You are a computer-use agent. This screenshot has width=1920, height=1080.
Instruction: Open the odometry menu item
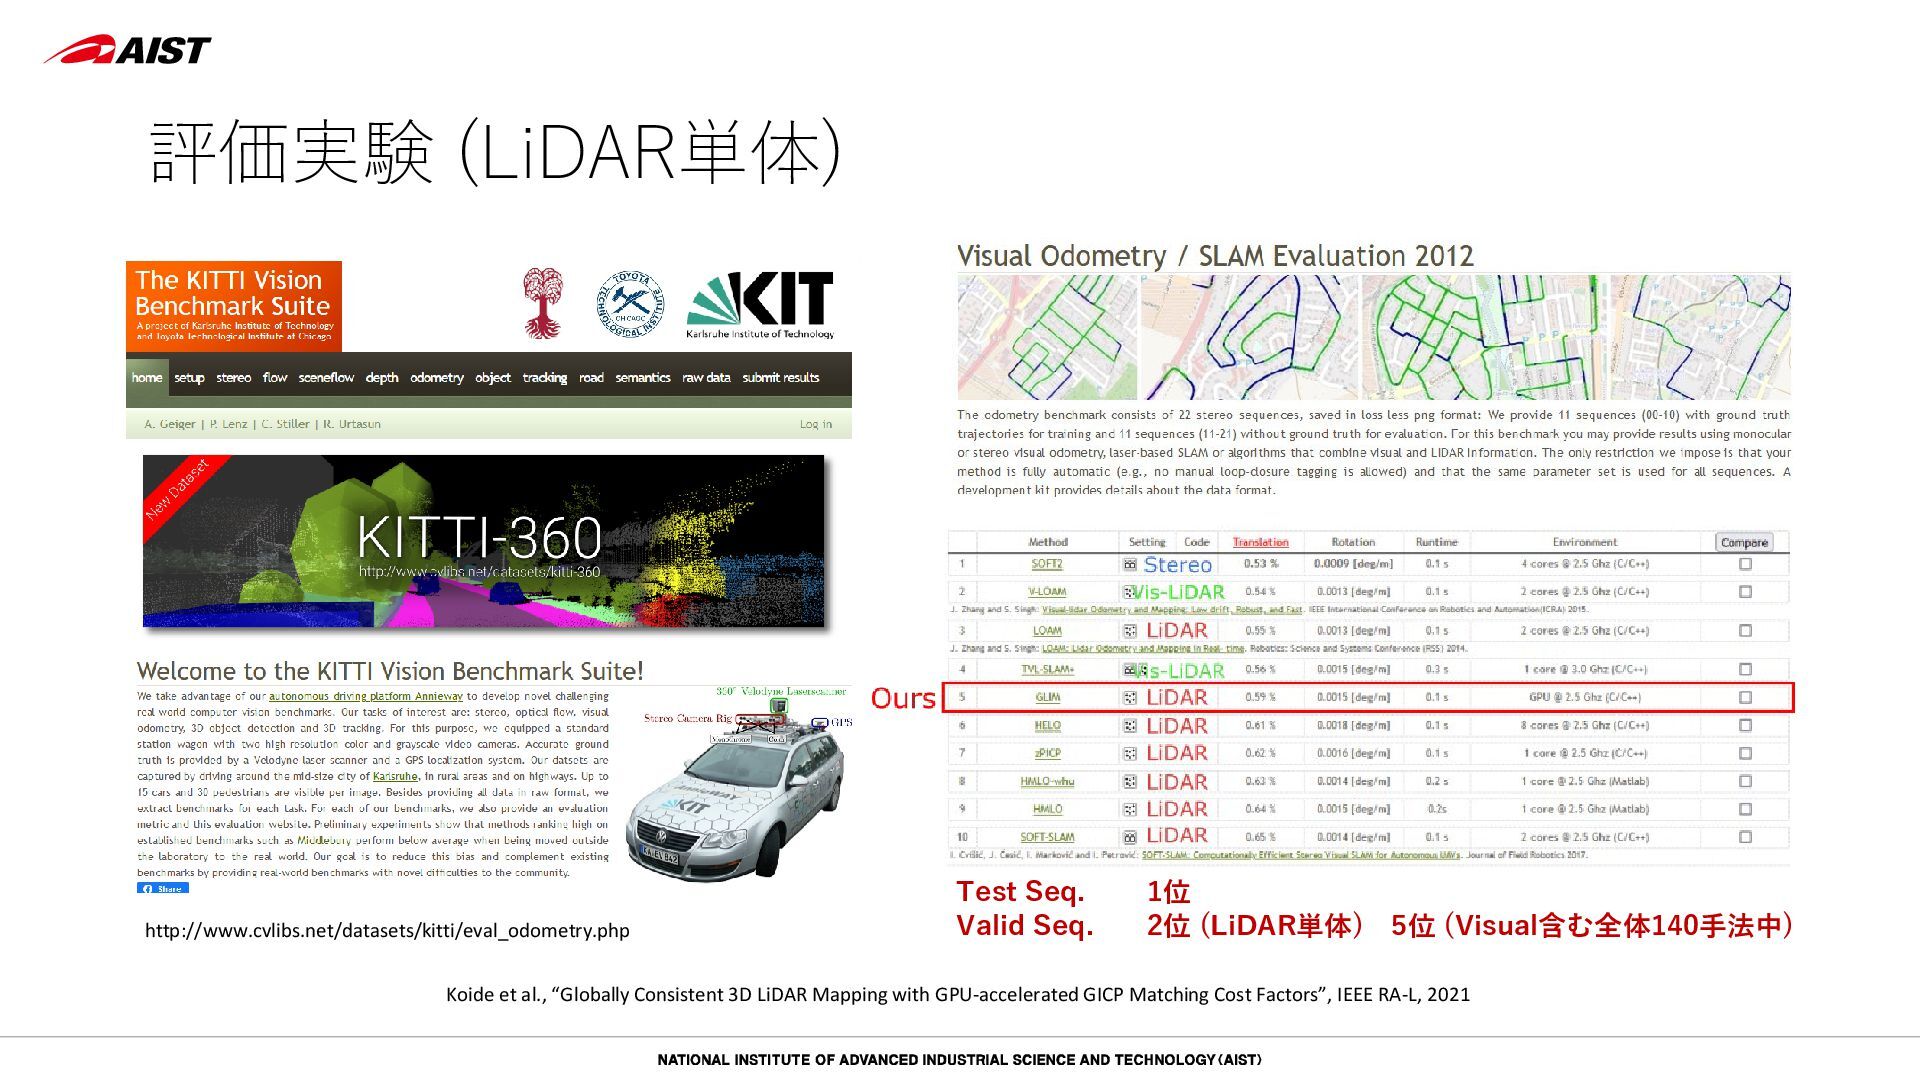coord(437,378)
